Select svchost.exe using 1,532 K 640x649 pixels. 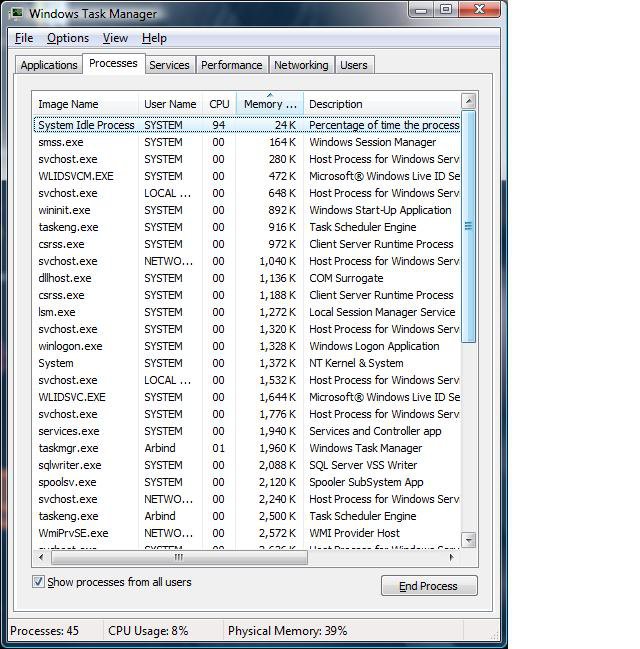pos(247,380)
